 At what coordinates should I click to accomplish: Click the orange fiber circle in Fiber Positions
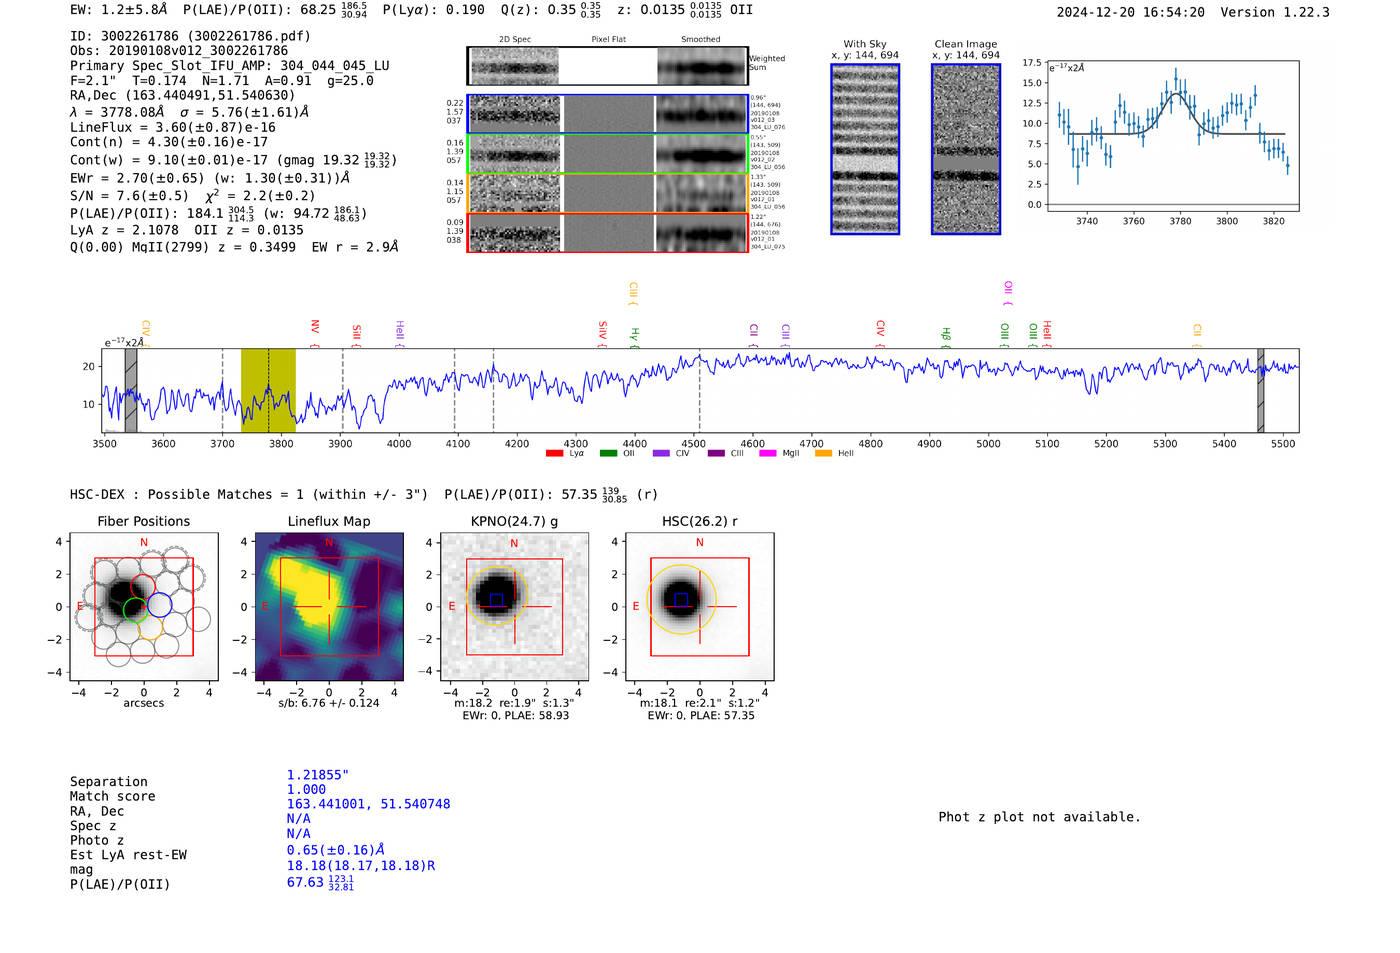coord(151,626)
